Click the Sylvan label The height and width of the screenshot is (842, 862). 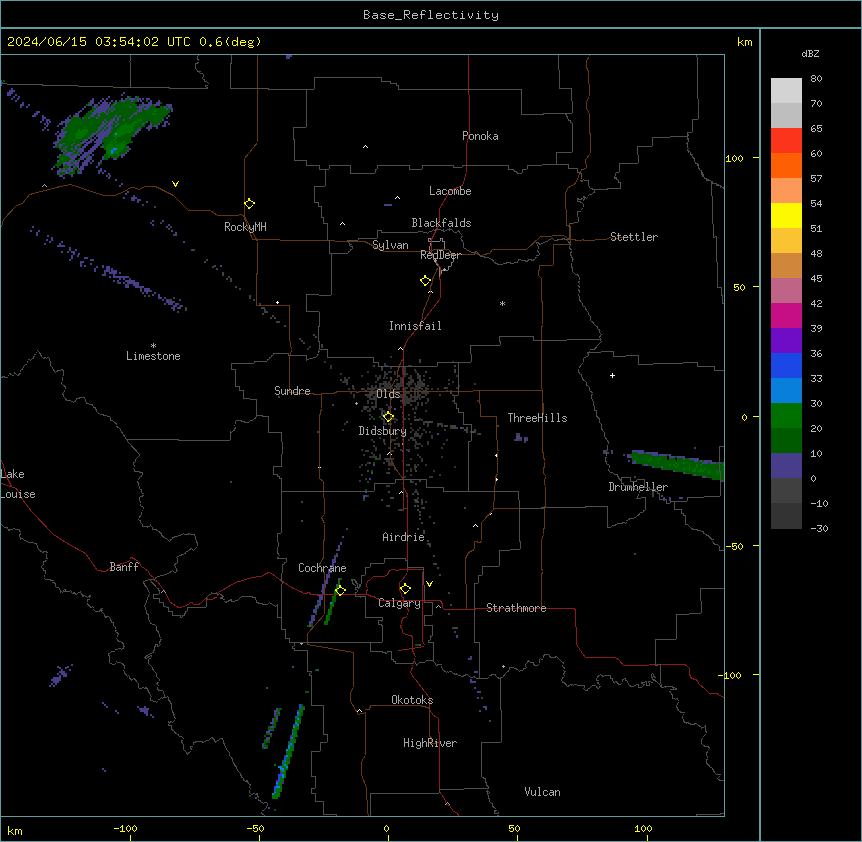(x=390, y=245)
